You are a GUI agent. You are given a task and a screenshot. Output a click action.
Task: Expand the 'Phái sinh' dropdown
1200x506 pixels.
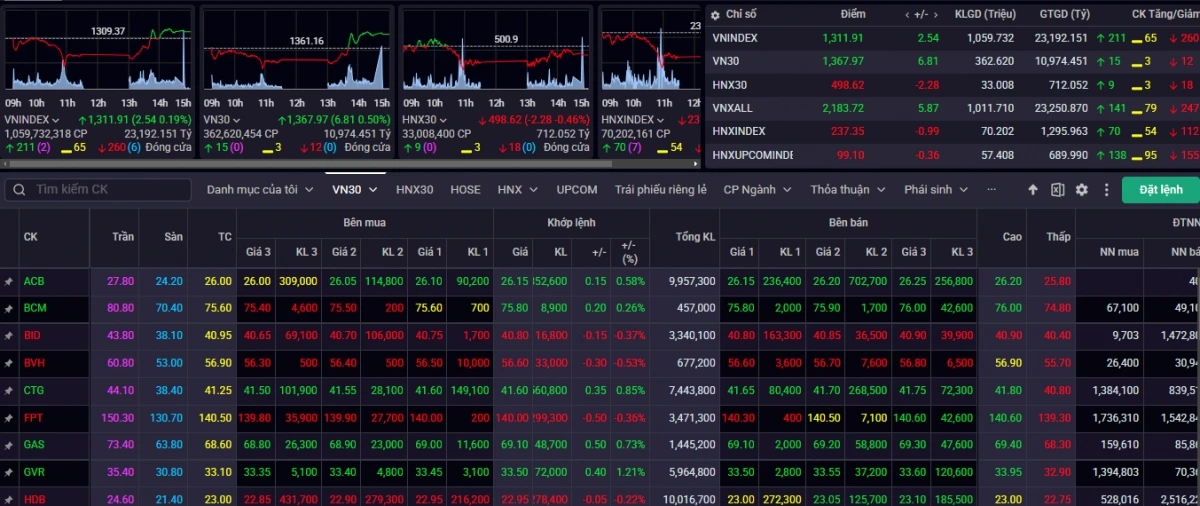coord(936,189)
